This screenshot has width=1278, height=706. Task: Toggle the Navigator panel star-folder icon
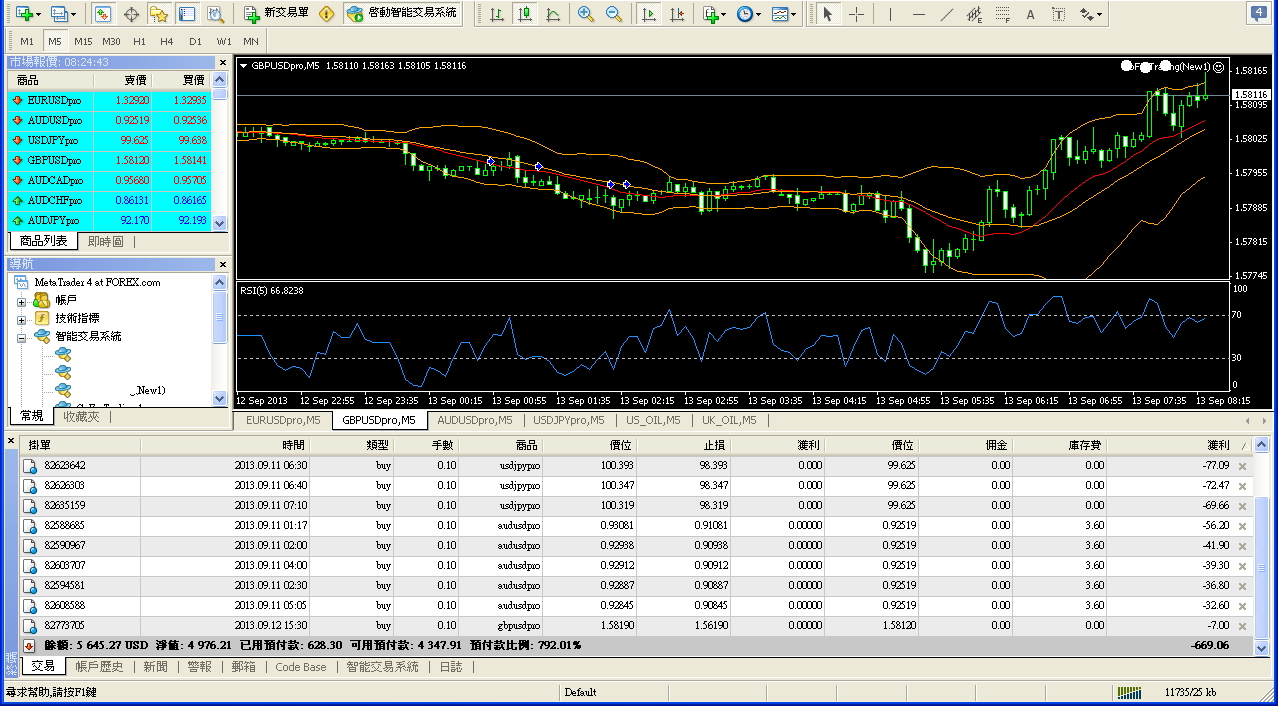click(159, 14)
